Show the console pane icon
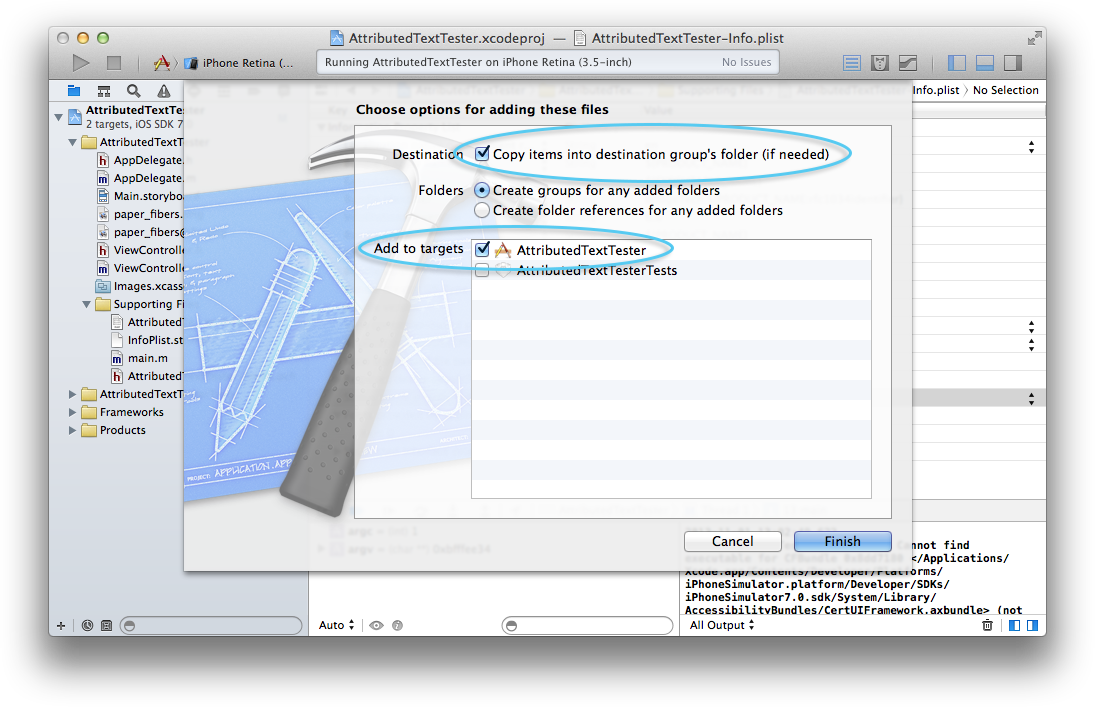This screenshot has height=707, width=1095. 1032,625
